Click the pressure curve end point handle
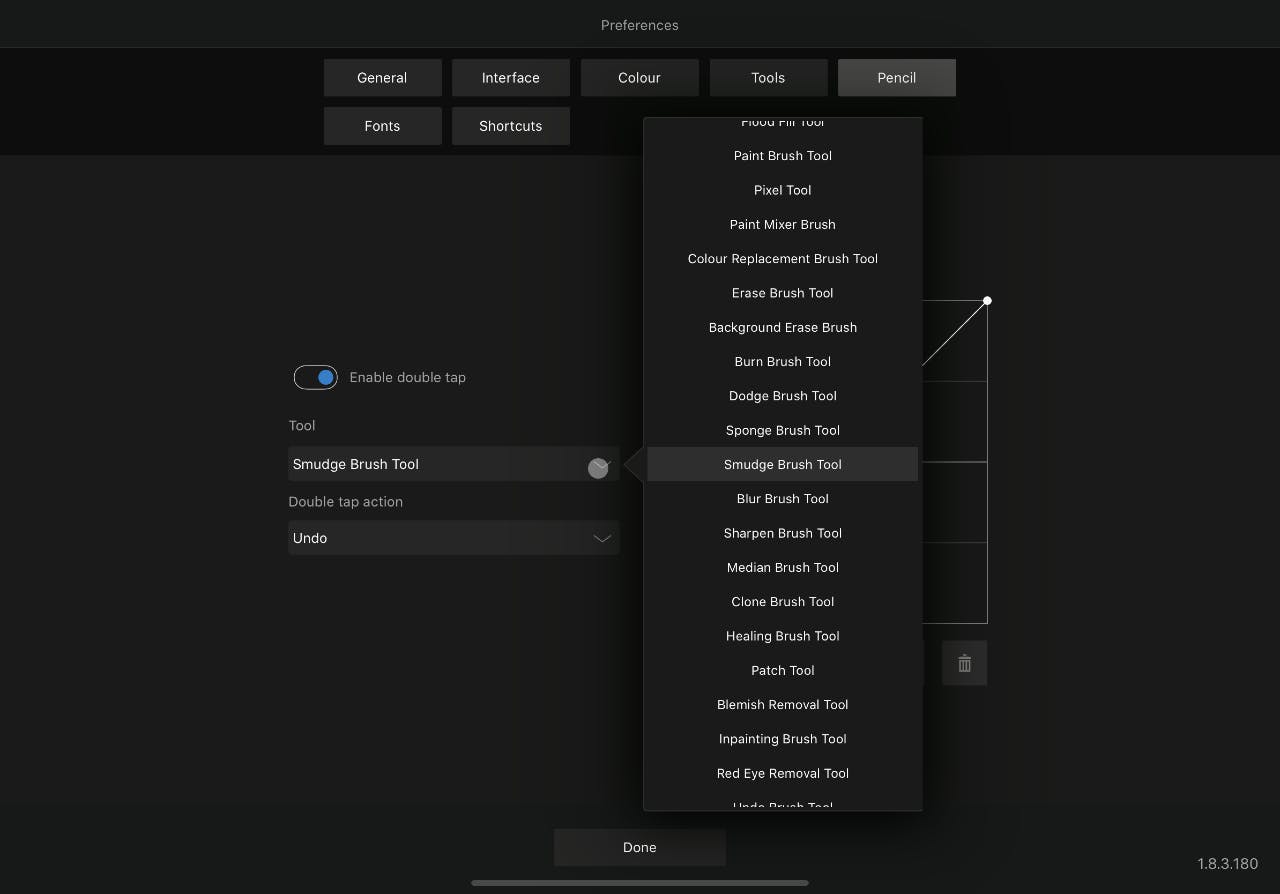1280x894 pixels. click(987, 300)
